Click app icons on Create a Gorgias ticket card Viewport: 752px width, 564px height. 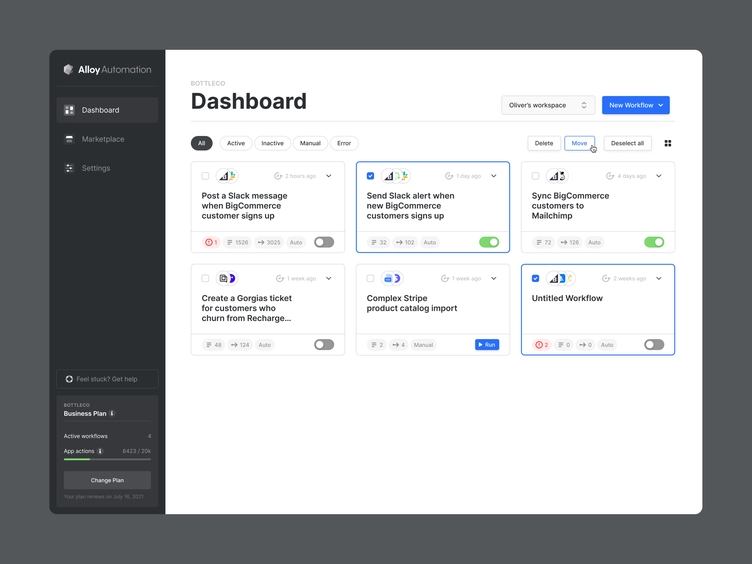click(227, 278)
